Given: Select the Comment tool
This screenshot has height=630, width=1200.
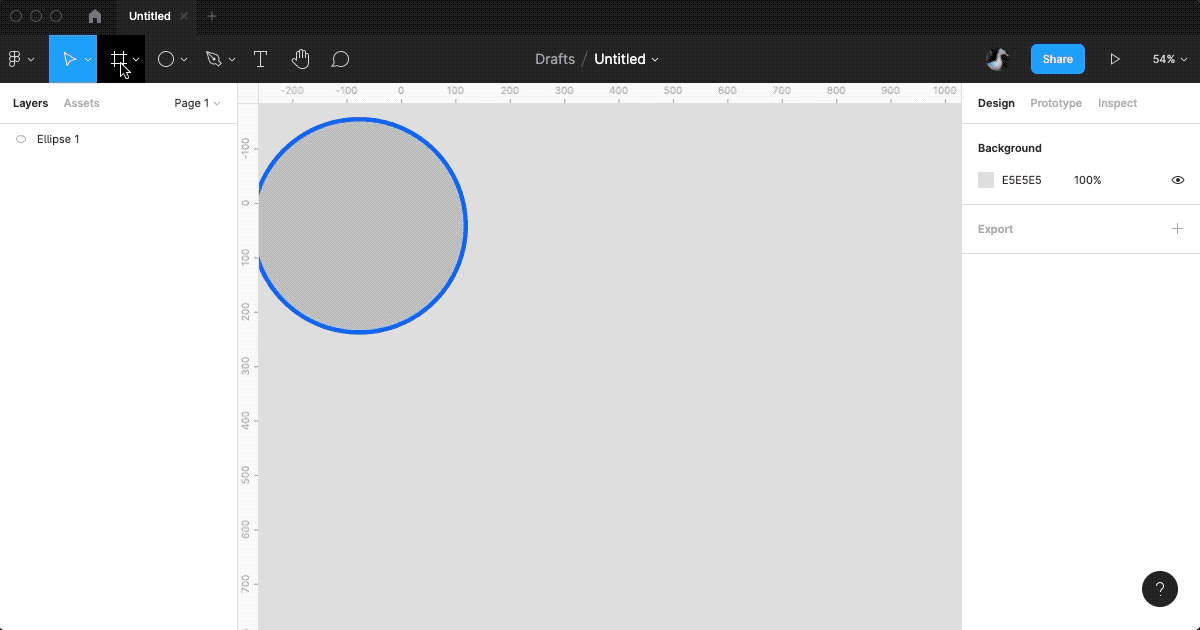Looking at the screenshot, I should click(340, 59).
